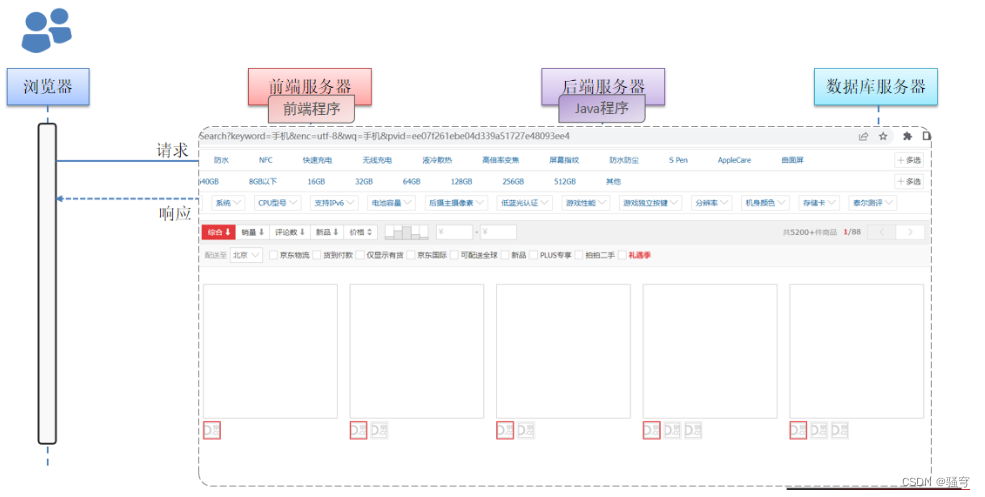Viewport: 985px width, 497px height.
Task: Click the 快速充电 link
Action: pos(317,160)
